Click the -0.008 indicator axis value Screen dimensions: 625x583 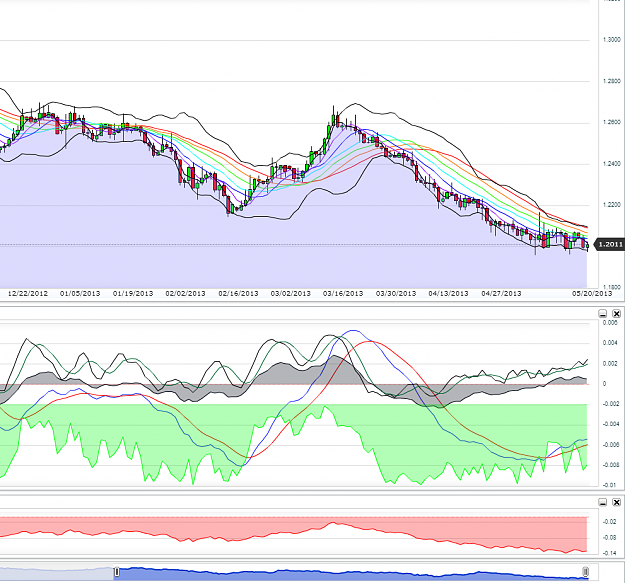610,465
